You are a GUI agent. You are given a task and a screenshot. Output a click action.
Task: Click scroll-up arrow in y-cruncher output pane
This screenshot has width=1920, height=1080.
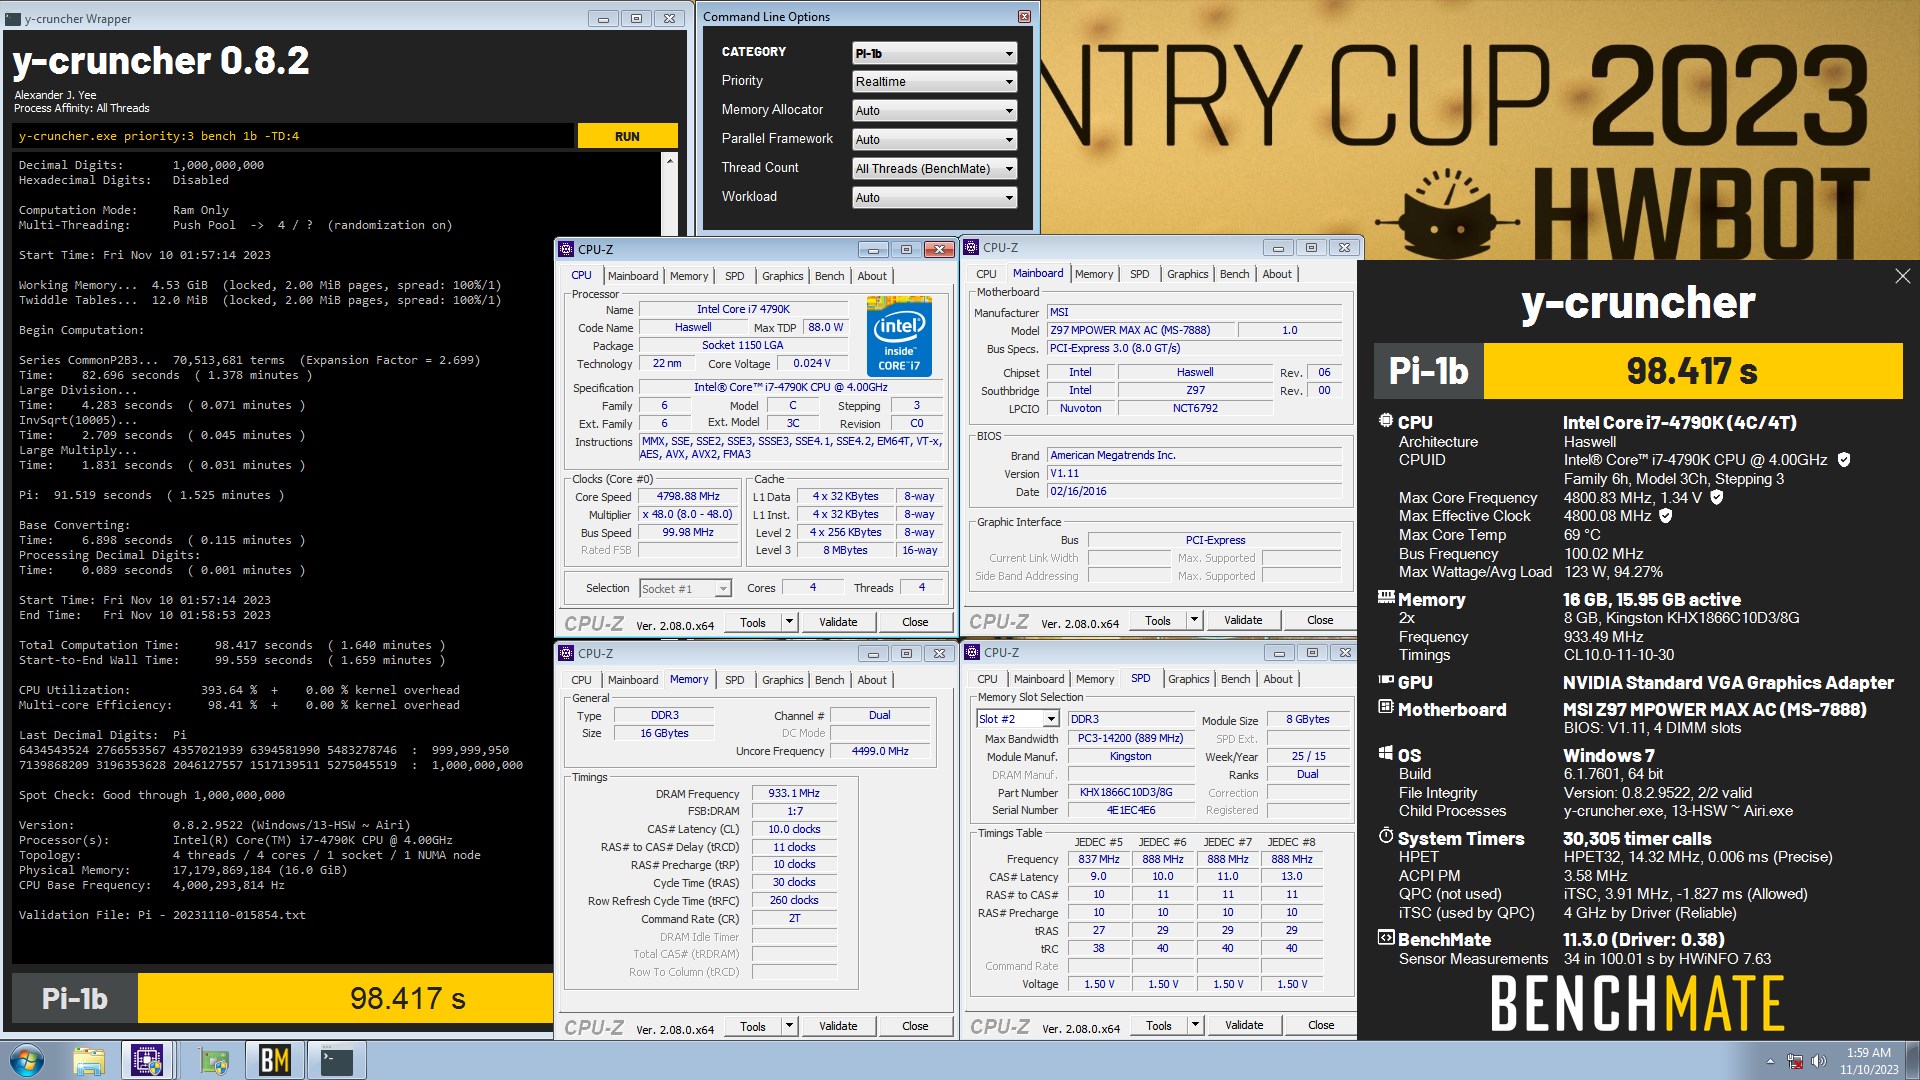coord(670,161)
